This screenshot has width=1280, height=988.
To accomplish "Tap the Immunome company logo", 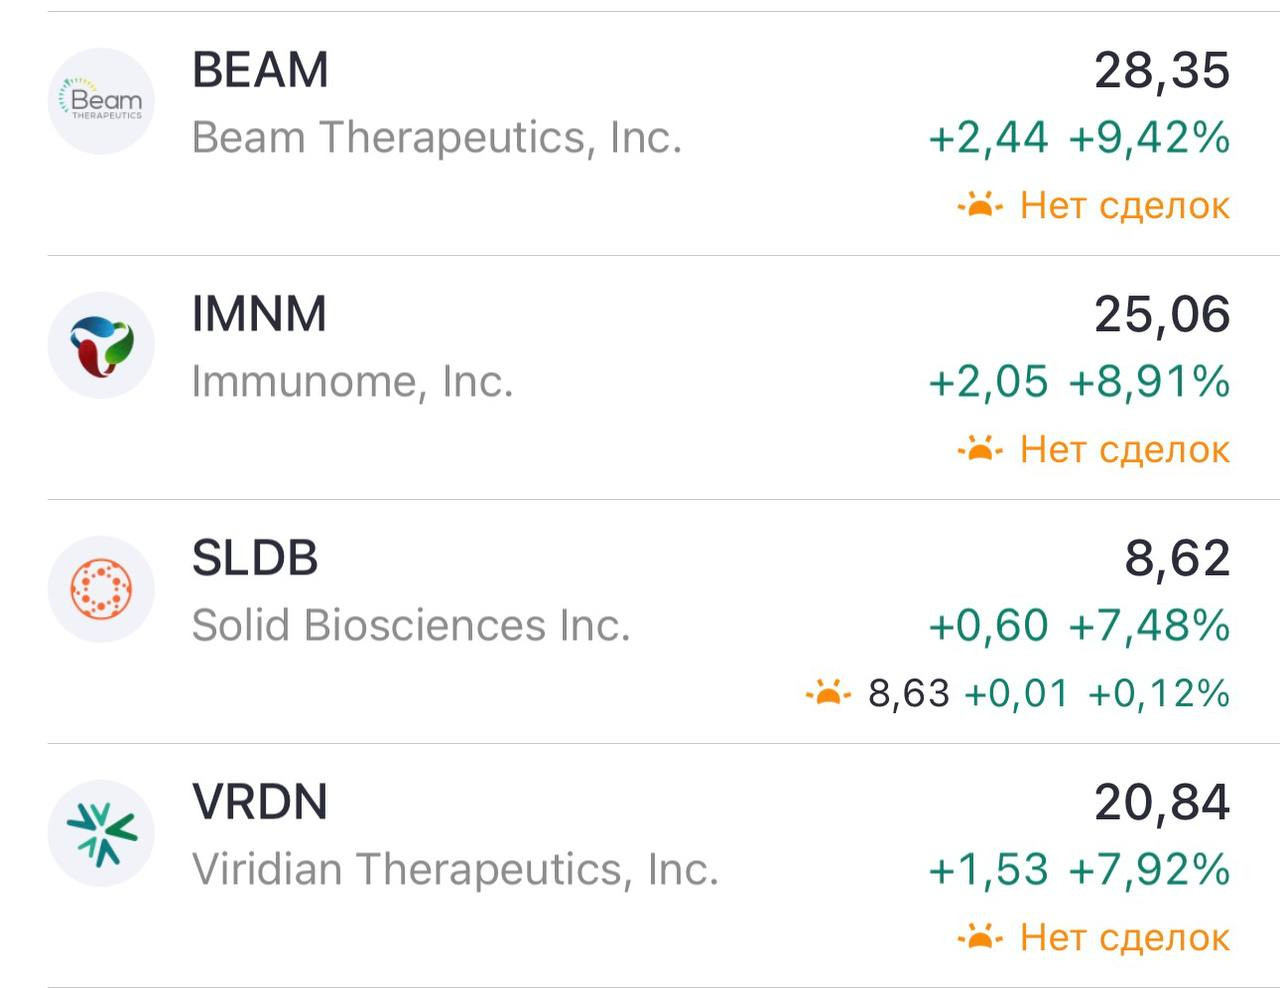I will (101, 345).
